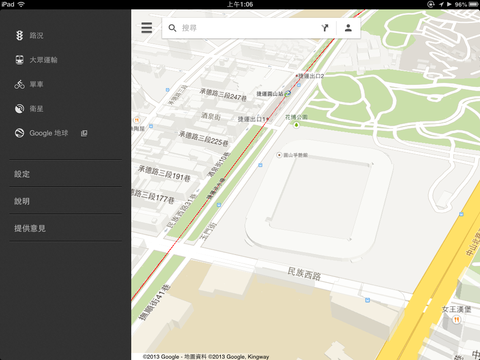Collapse the sidebar with the hamburger icon
This screenshot has height=360, width=480.
(147, 28)
